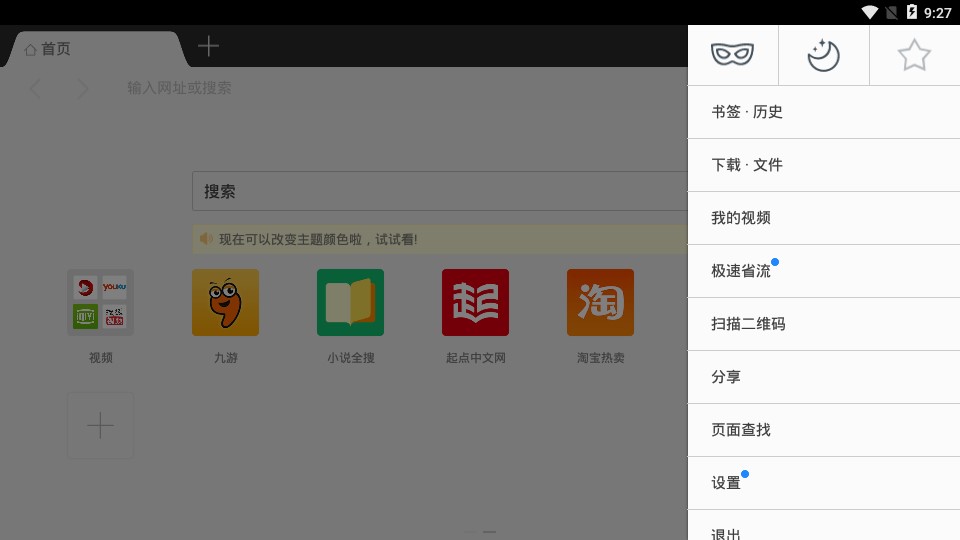
Task: Add a new shortcut tile
Action: pos(100,426)
